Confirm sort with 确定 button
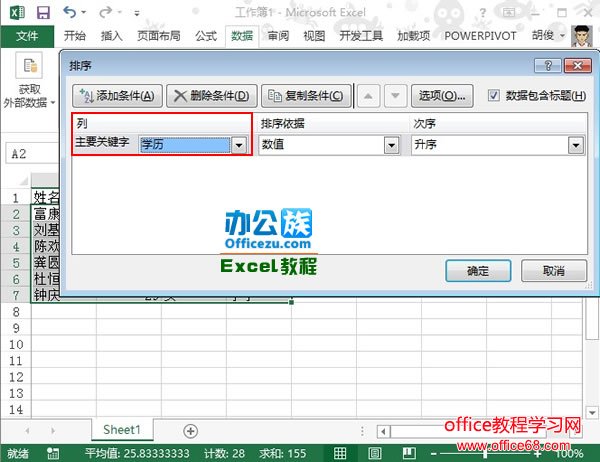The width and height of the screenshot is (600, 462). point(478,271)
